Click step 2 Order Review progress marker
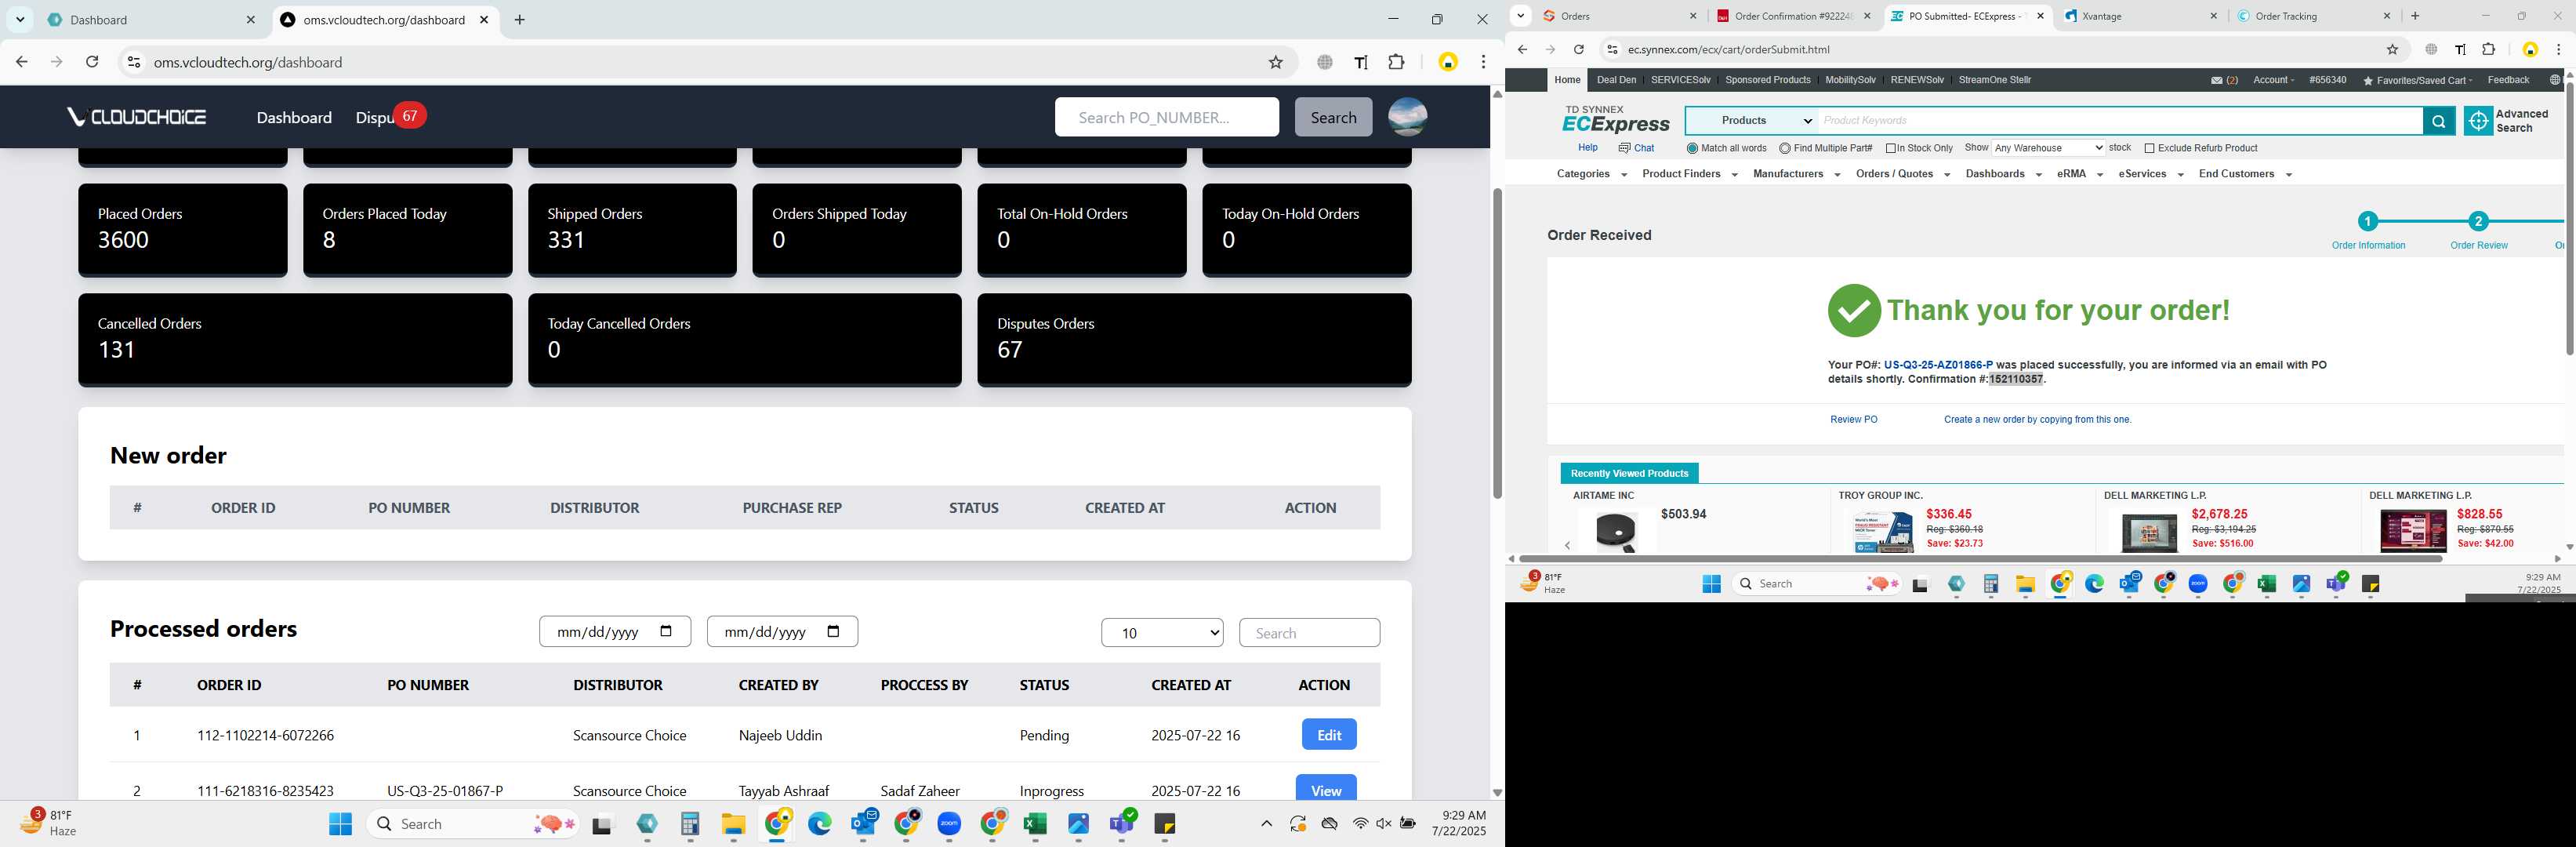Image resolution: width=2576 pixels, height=847 pixels. [2477, 221]
